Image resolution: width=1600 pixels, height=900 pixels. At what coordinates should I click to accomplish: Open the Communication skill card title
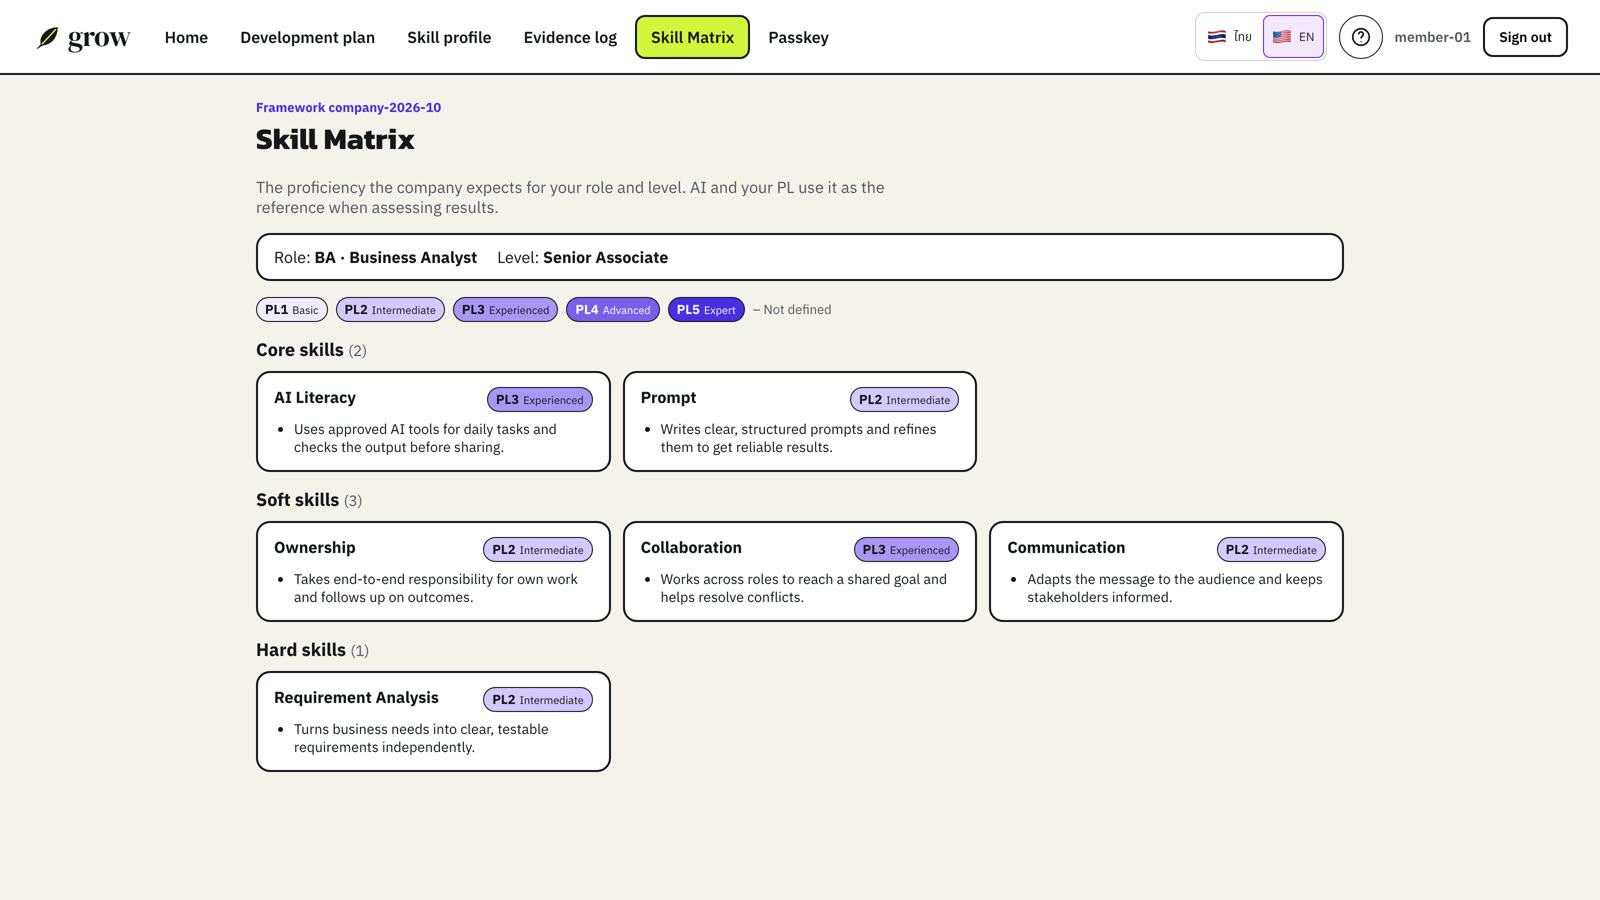(1066, 547)
